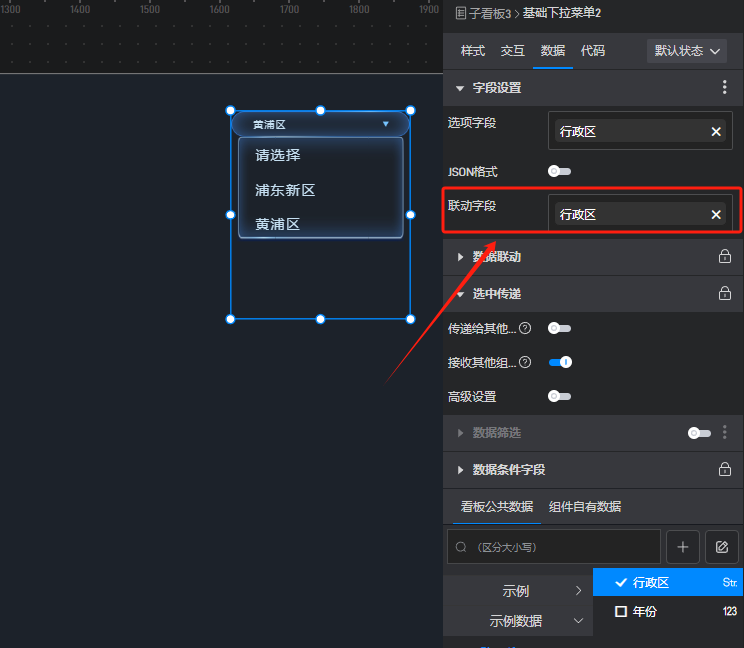Viewport: 744px width, 648px height.
Task: Collapse the 选中传递 section
Action: 460,294
